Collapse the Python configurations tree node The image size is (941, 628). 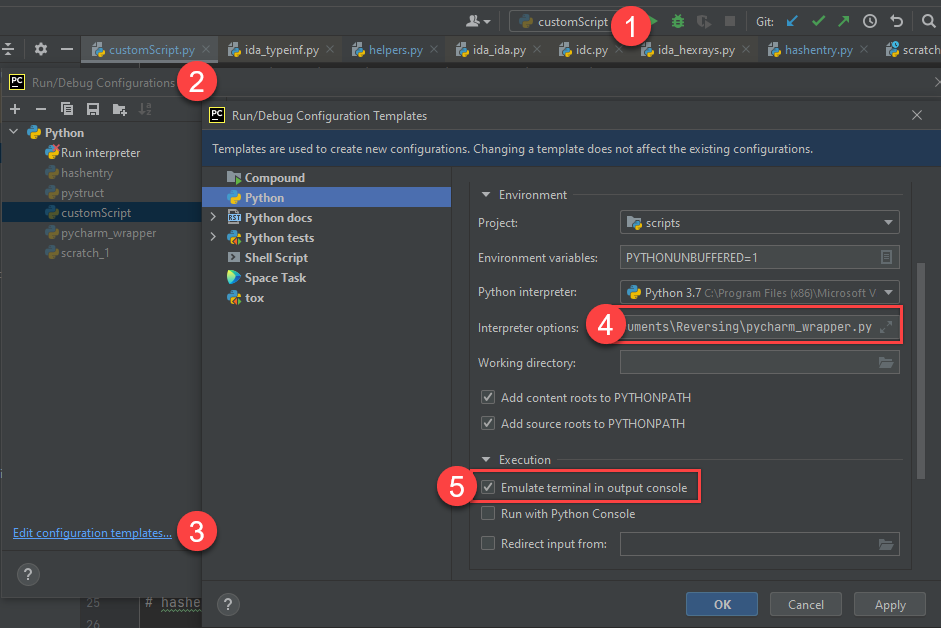point(14,131)
